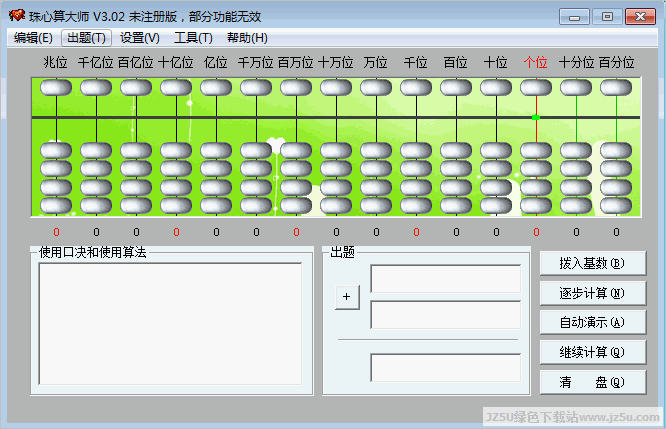Click the 百分位 column label
Screen dimensions: 666x429
pos(616,63)
